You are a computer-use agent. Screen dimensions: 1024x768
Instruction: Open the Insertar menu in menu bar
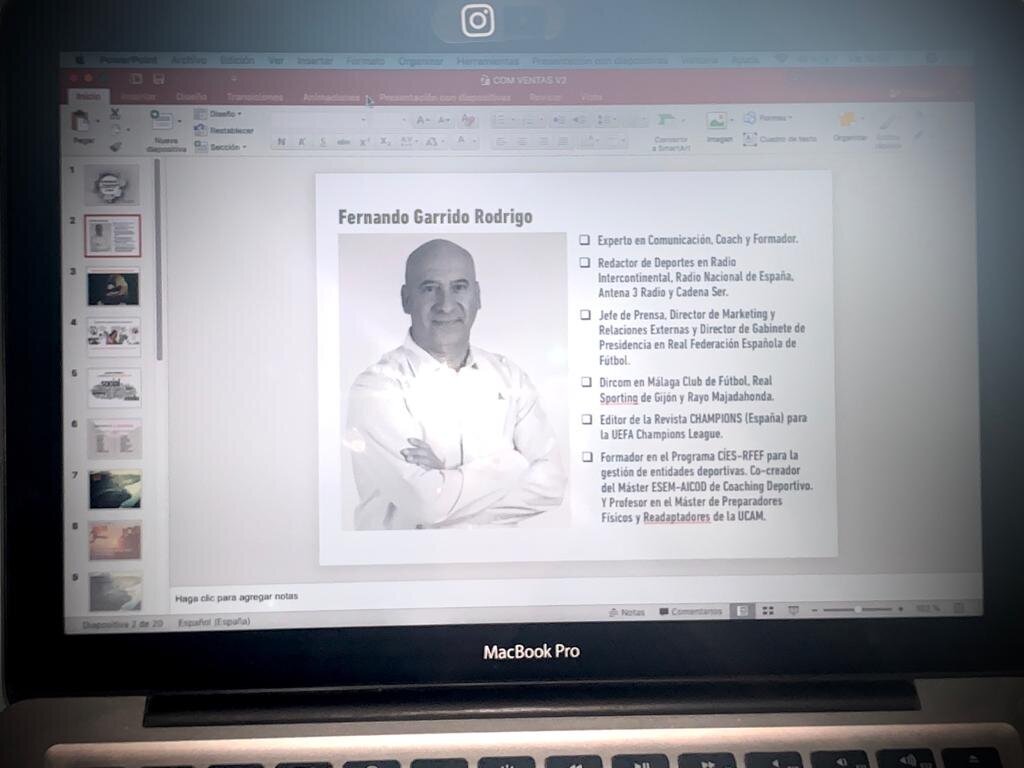[x=314, y=61]
